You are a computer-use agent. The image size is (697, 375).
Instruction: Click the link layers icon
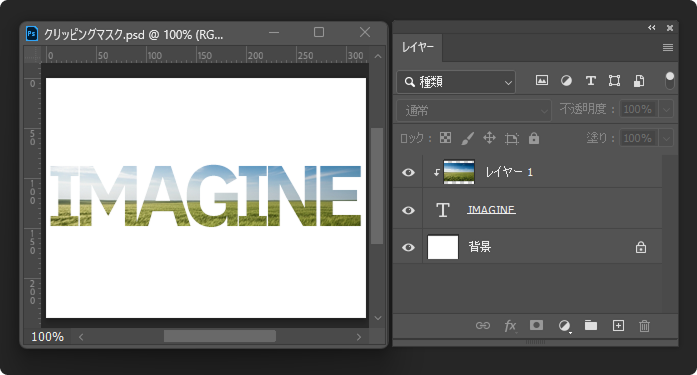tap(483, 326)
